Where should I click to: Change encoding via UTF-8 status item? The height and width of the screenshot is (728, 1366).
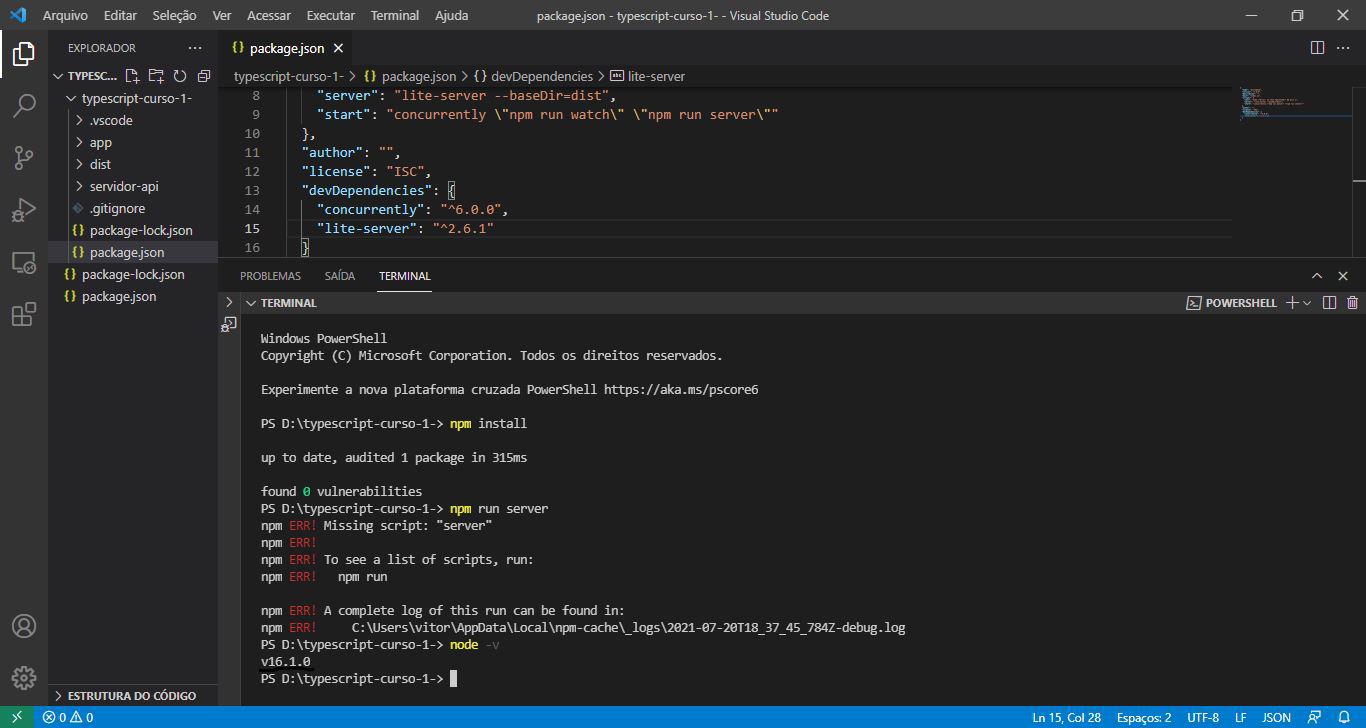[1203, 717]
